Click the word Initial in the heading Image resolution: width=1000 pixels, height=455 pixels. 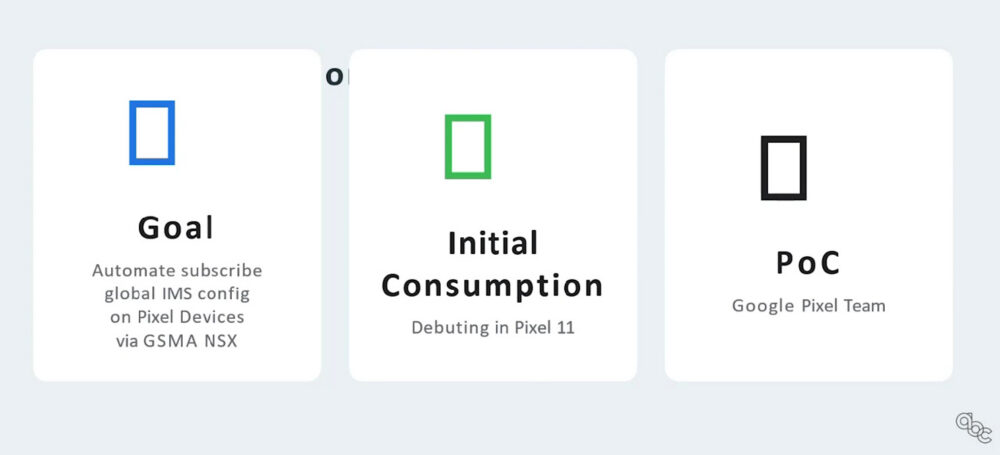pos(493,243)
